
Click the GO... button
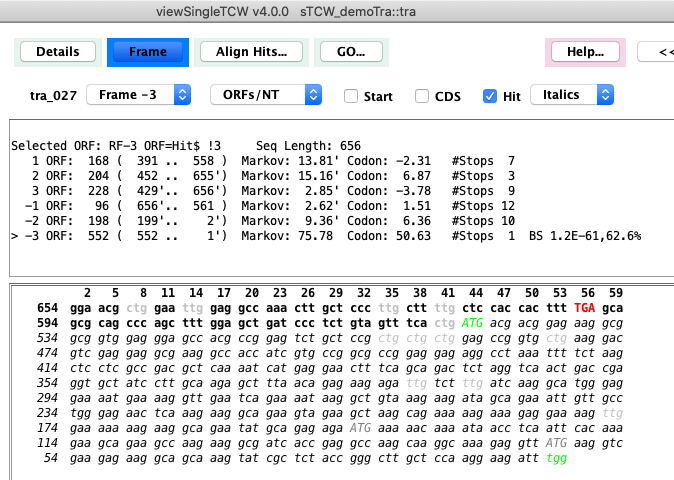351,51
